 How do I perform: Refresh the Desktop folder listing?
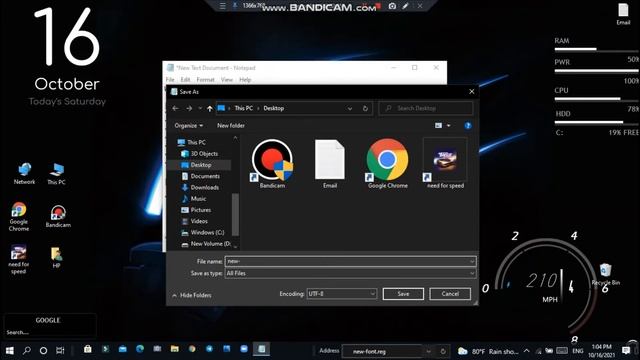[365, 109]
